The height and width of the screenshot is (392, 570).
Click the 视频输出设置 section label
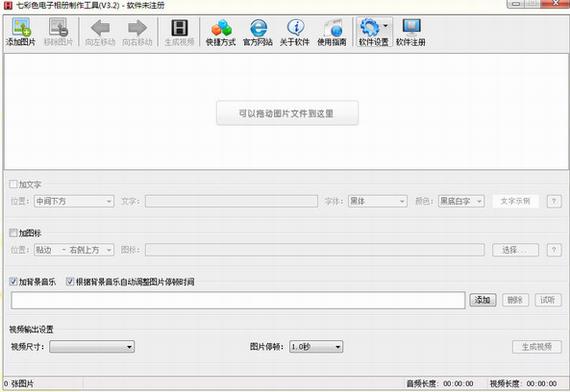31,329
